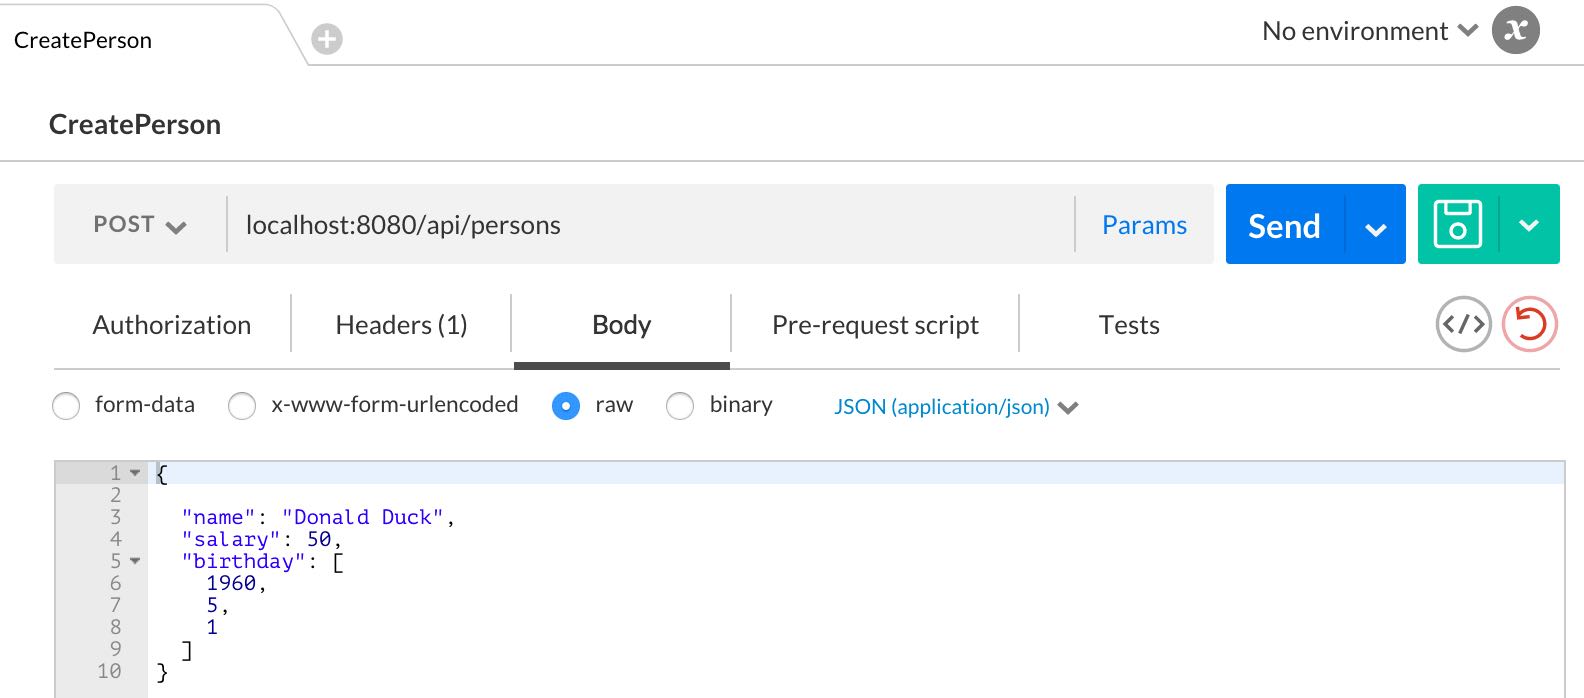Click the generate code snippet icon
Viewport: 1584px width, 698px height.
point(1463,324)
